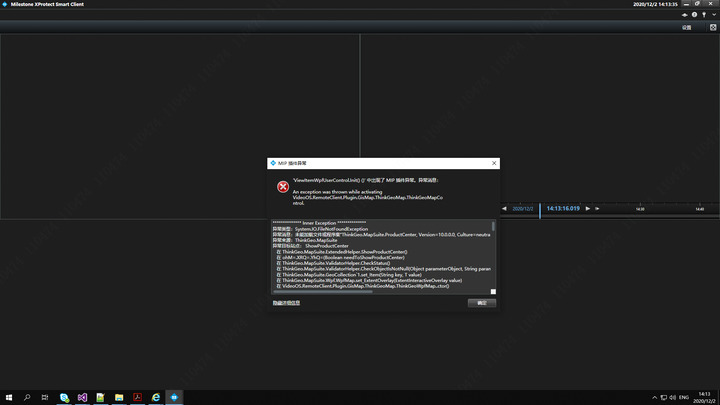The width and height of the screenshot is (720, 405).
Task: Click the 14:13:16.019 timestamp field
Action: pos(563,209)
